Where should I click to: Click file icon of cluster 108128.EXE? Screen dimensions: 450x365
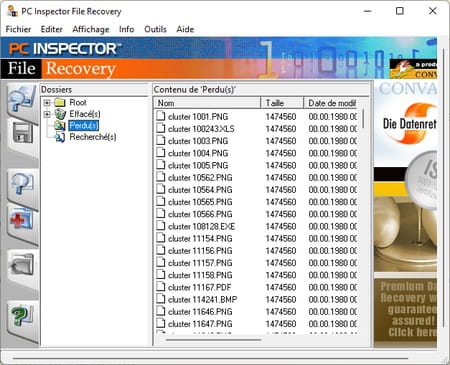coord(161,226)
